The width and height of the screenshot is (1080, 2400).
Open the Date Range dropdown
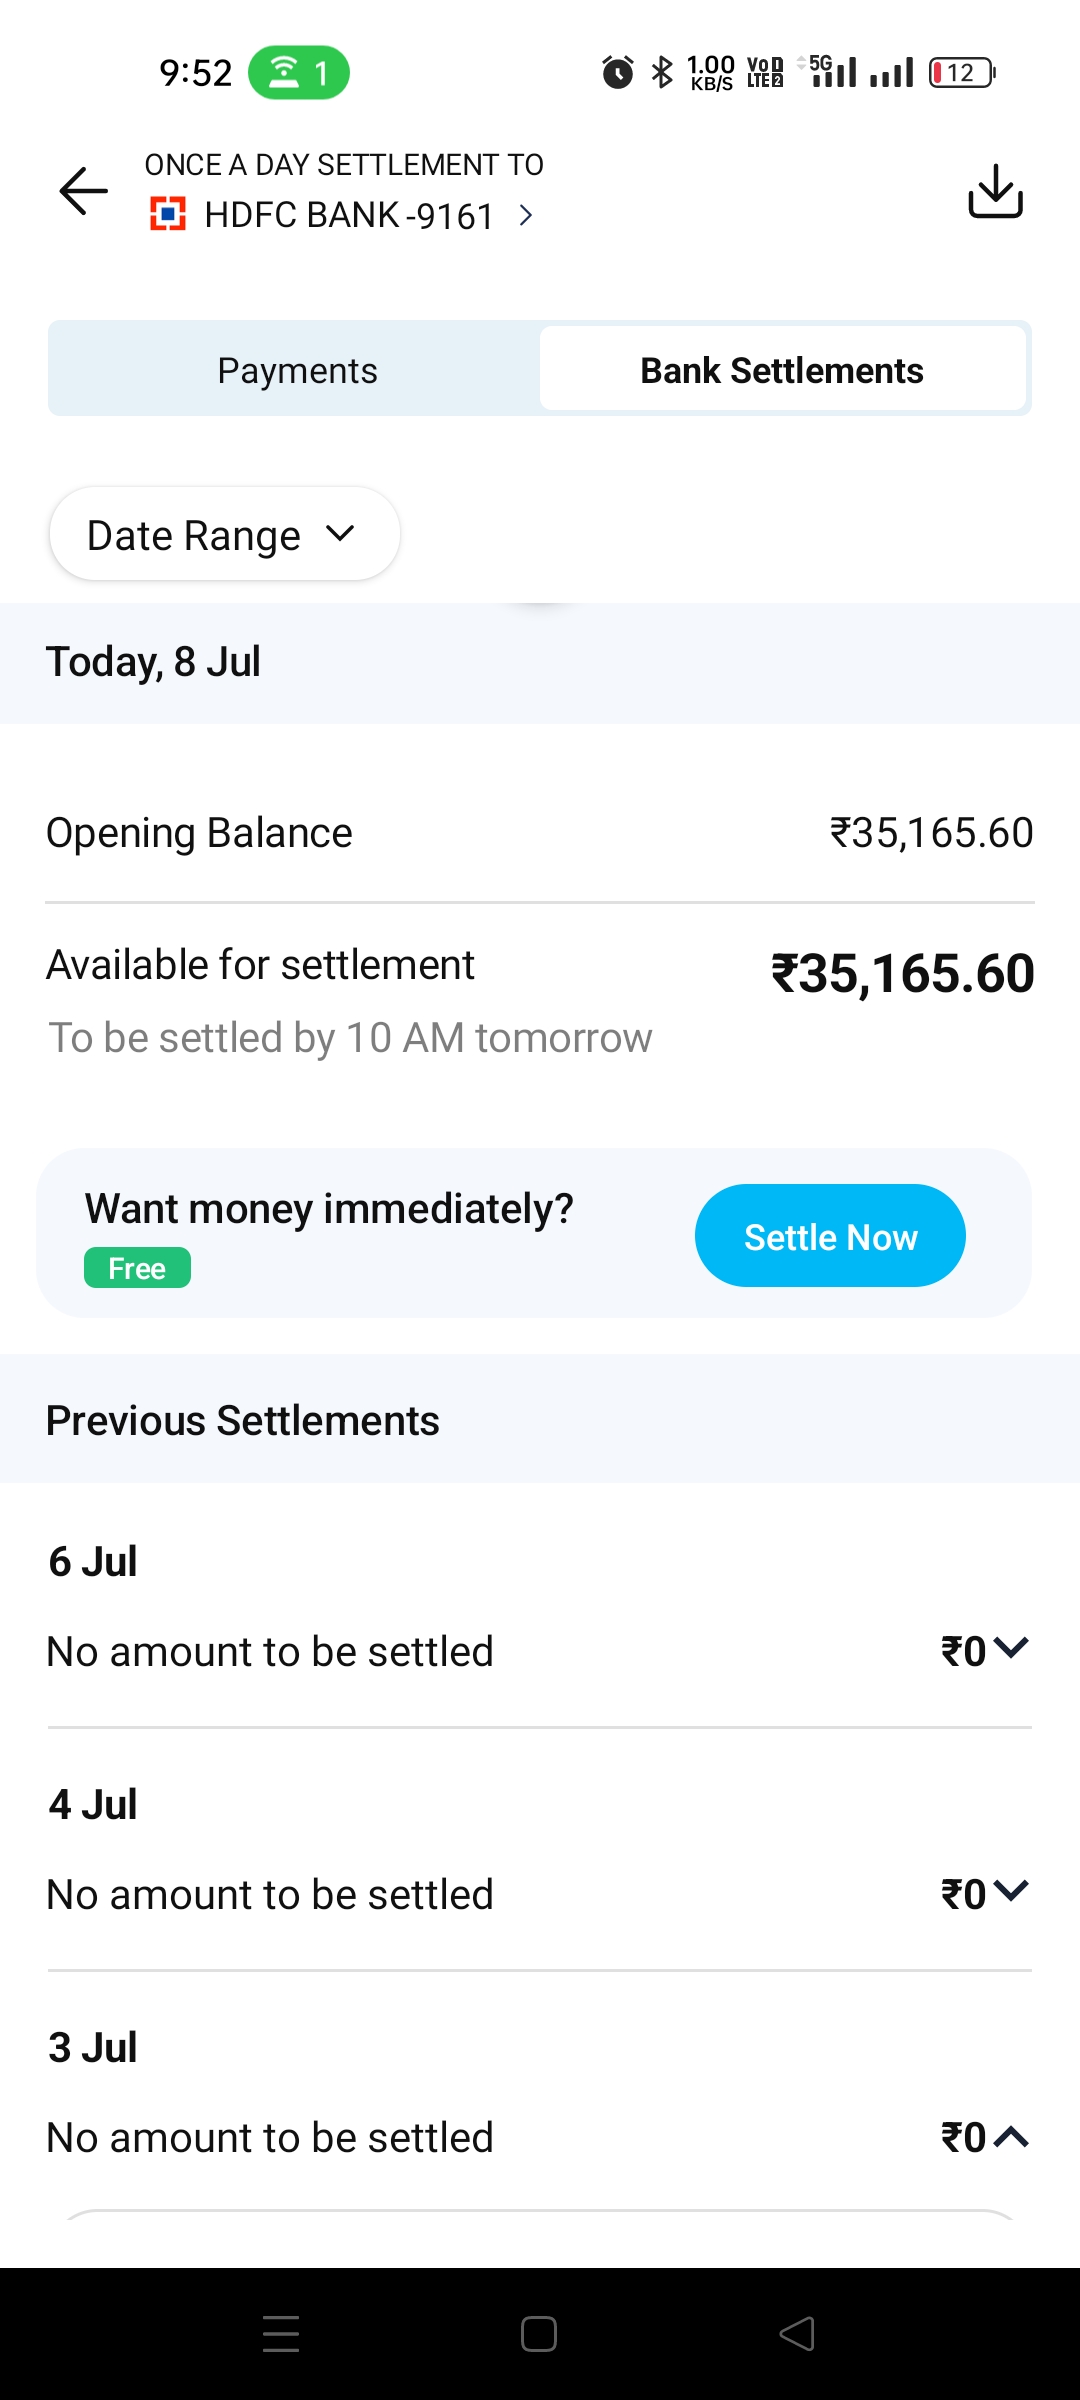click(x=224, y=535)
